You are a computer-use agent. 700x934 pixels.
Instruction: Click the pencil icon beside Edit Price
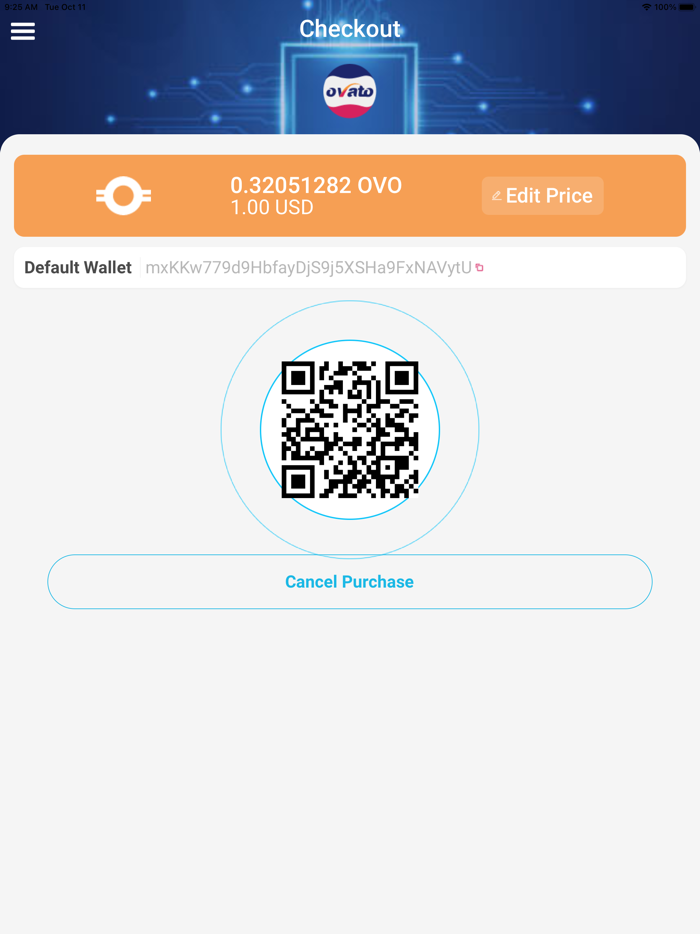496,195
